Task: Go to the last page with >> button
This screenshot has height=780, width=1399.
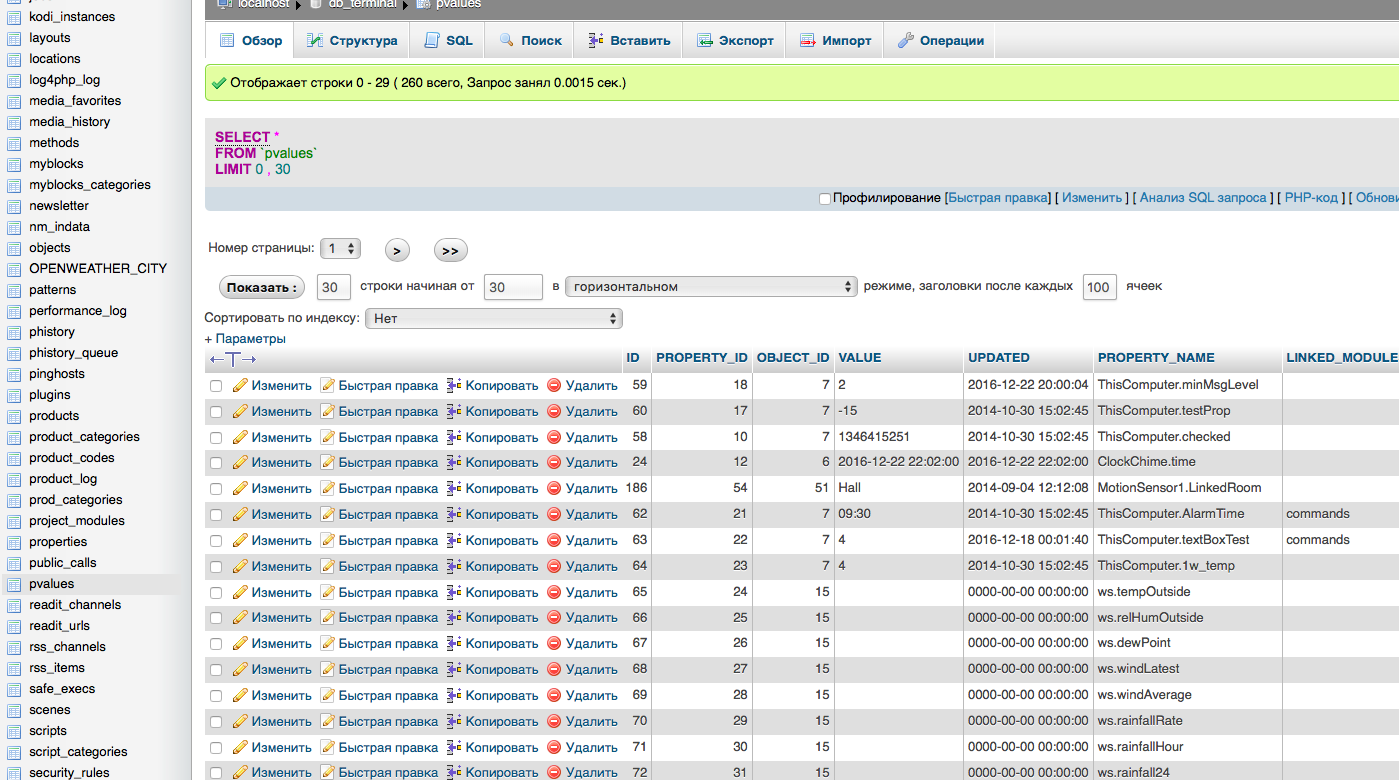Action: click(450, 251)
